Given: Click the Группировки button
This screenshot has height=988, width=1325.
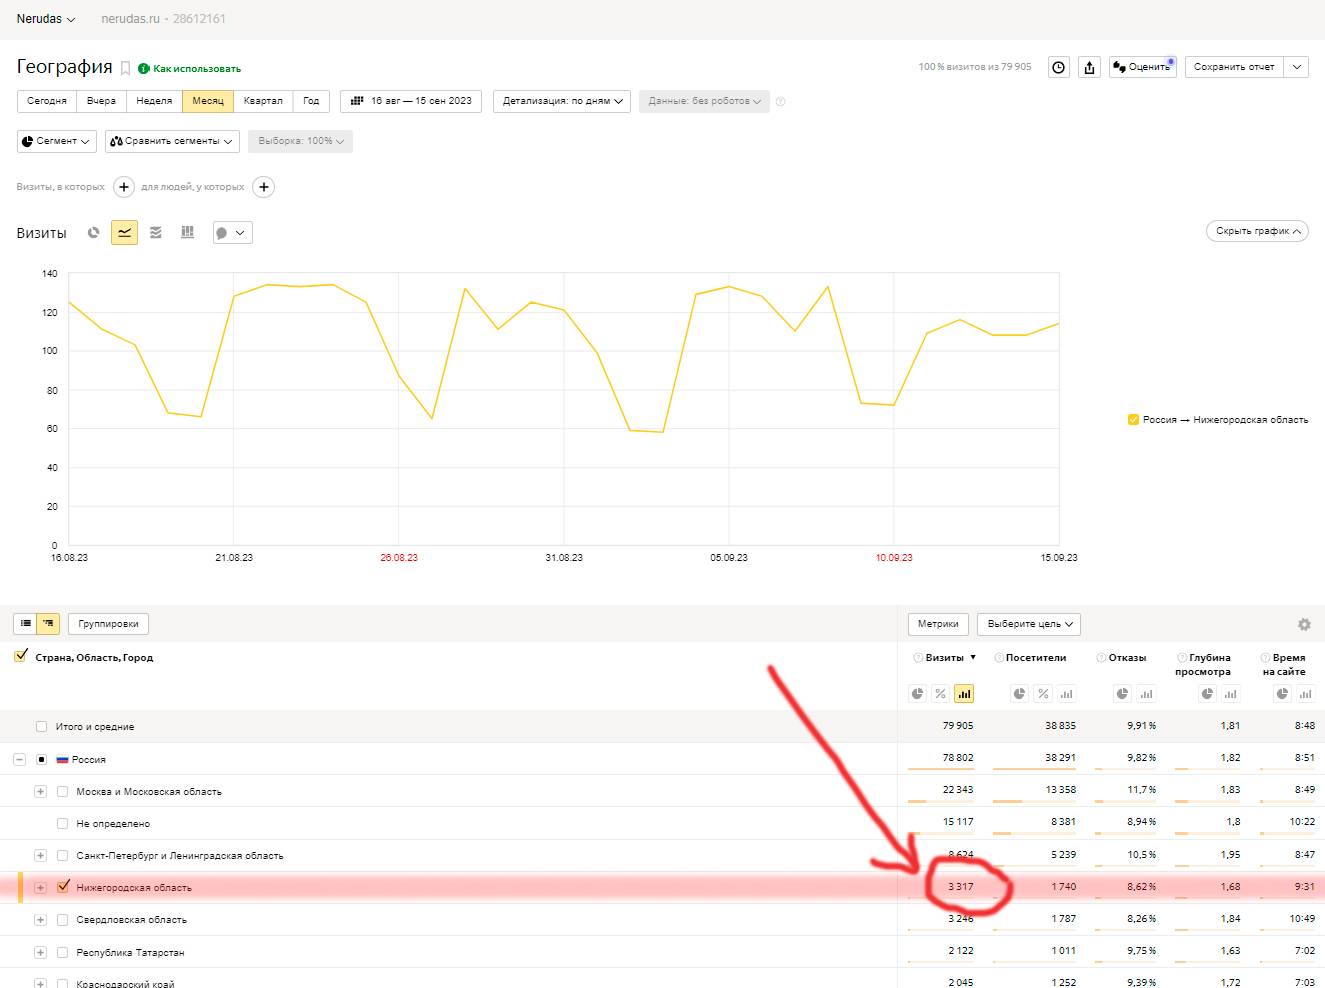Looking at the screenshot, I should pyautogui.click(x=108, y=624).
